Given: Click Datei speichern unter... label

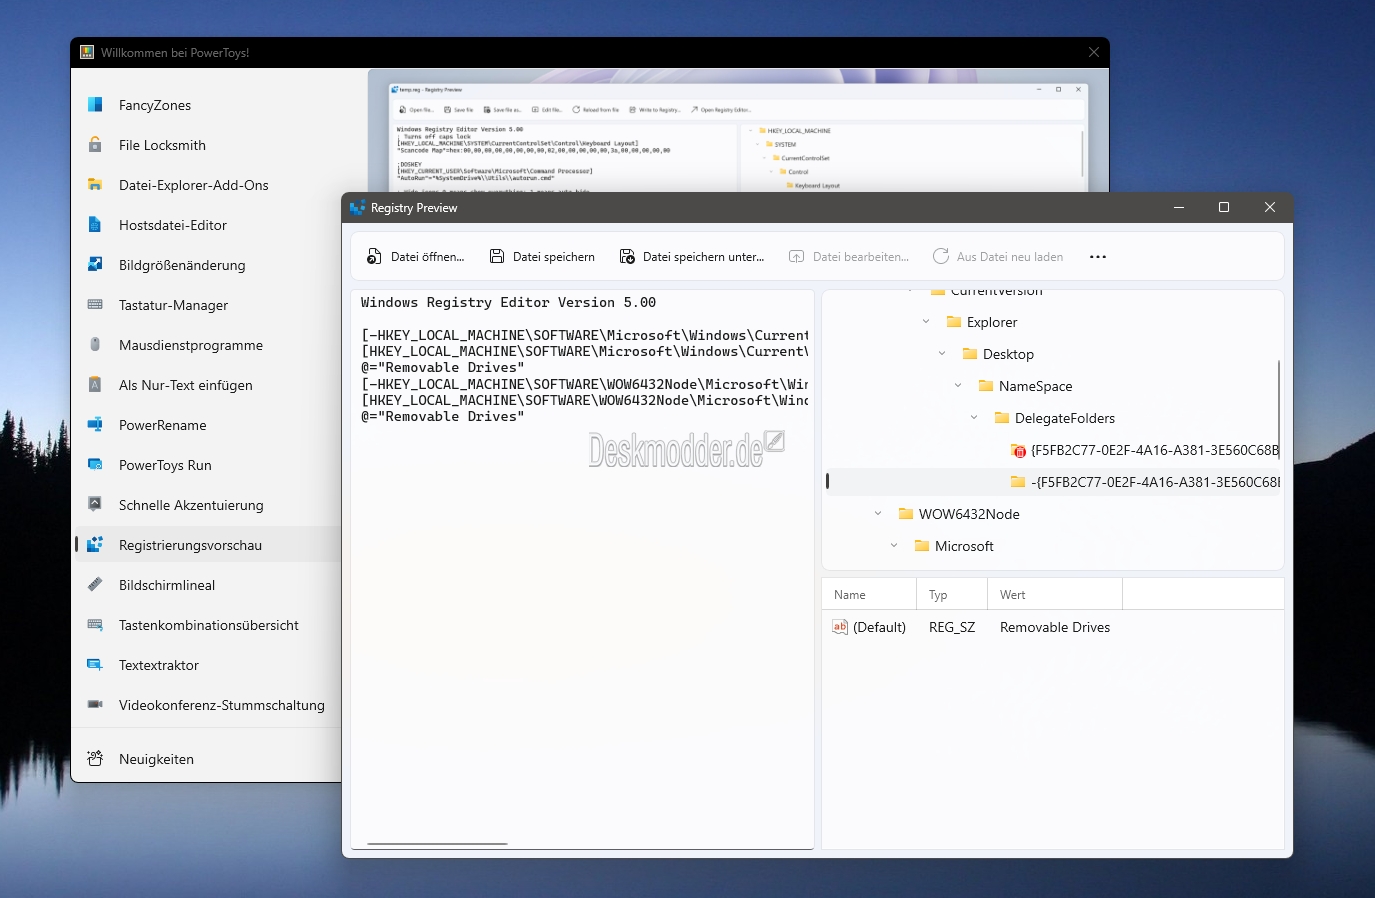Looking at the screenshot, I should tap(703, 257).
